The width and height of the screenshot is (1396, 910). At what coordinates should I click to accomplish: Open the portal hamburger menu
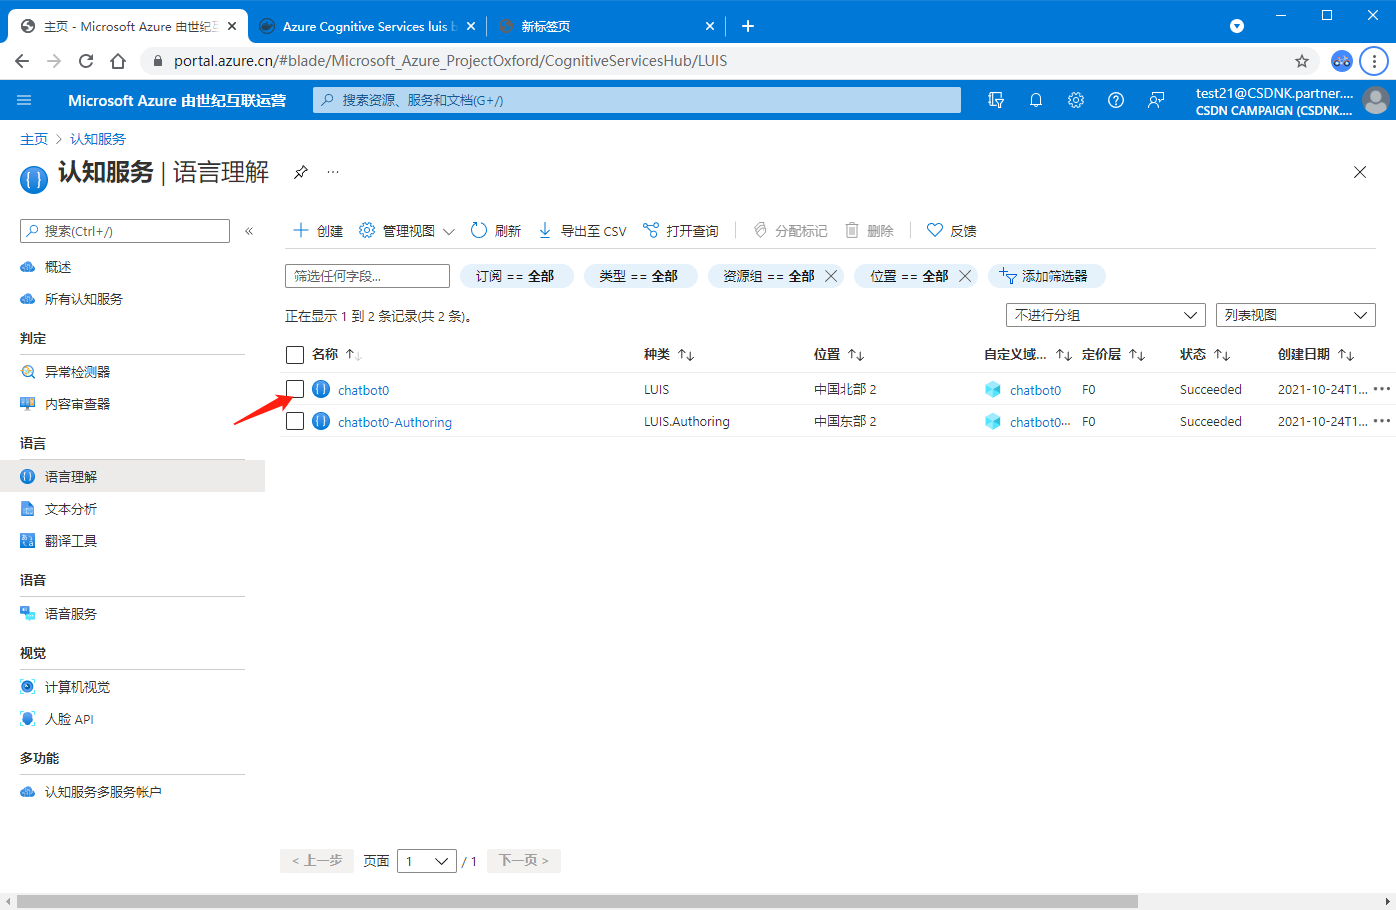[x=25, y=100]
